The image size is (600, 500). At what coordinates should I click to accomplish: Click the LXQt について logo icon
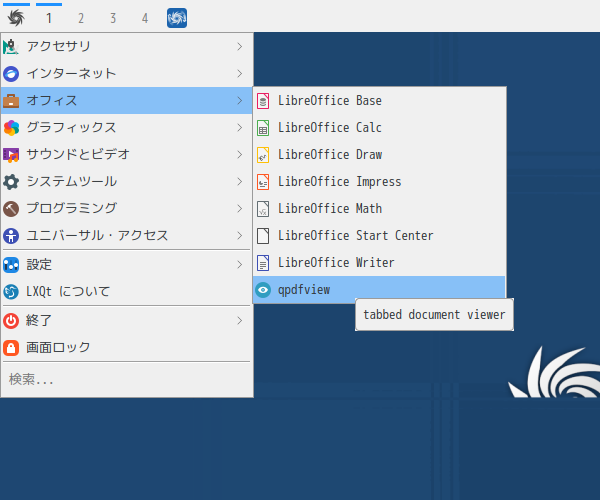pyautogui.click(x=11, y=292)
